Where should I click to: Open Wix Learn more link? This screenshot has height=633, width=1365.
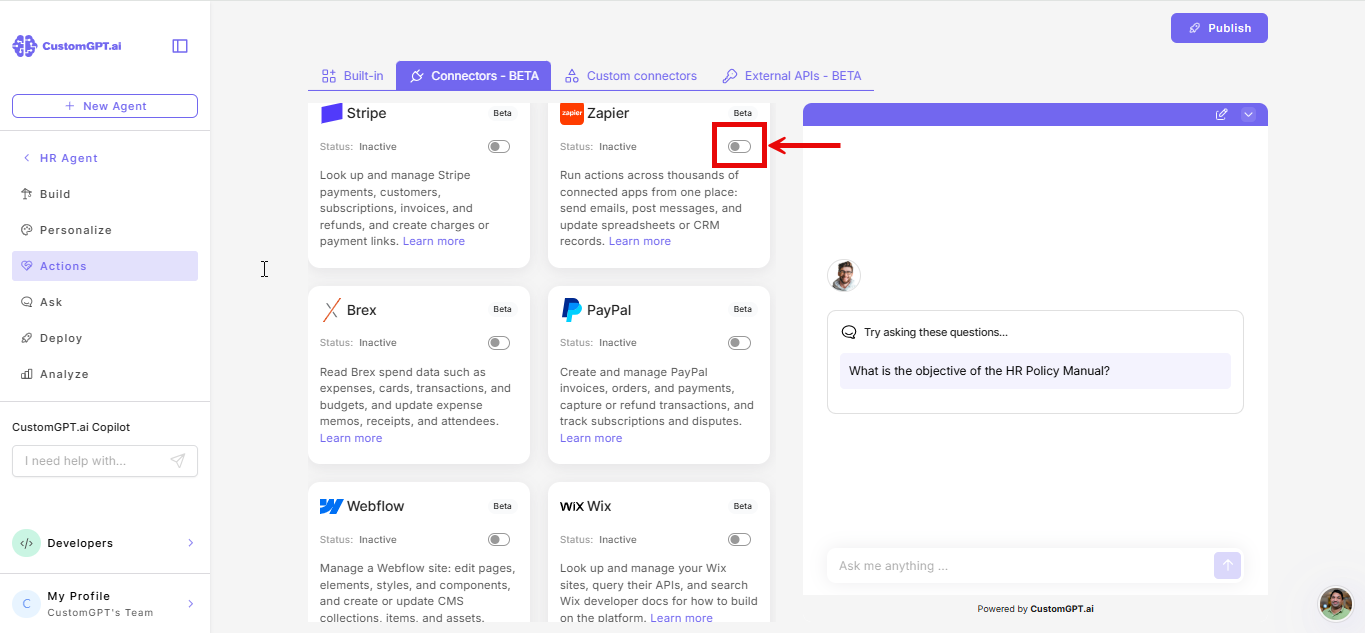[681, 618]
